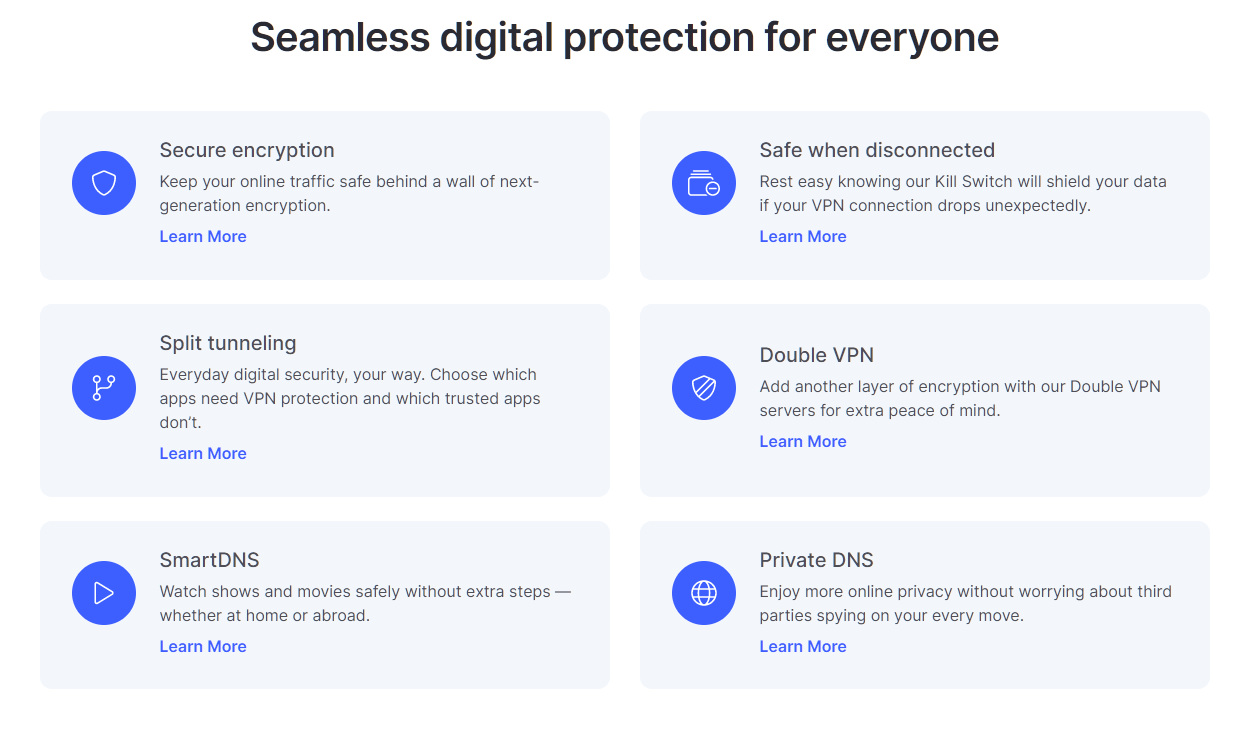The height and width of the screenshot is (735, 1255).
Task: Click the shield icon for Secure encryption
Action: 104,183
